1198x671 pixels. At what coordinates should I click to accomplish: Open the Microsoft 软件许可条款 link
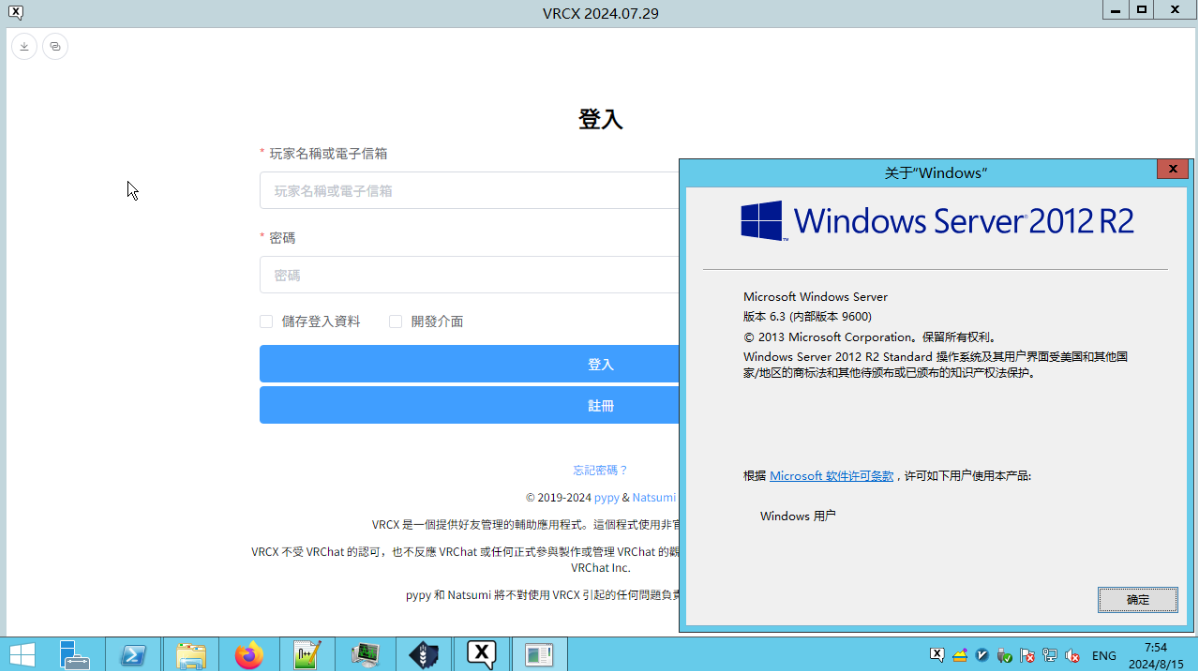831,475
